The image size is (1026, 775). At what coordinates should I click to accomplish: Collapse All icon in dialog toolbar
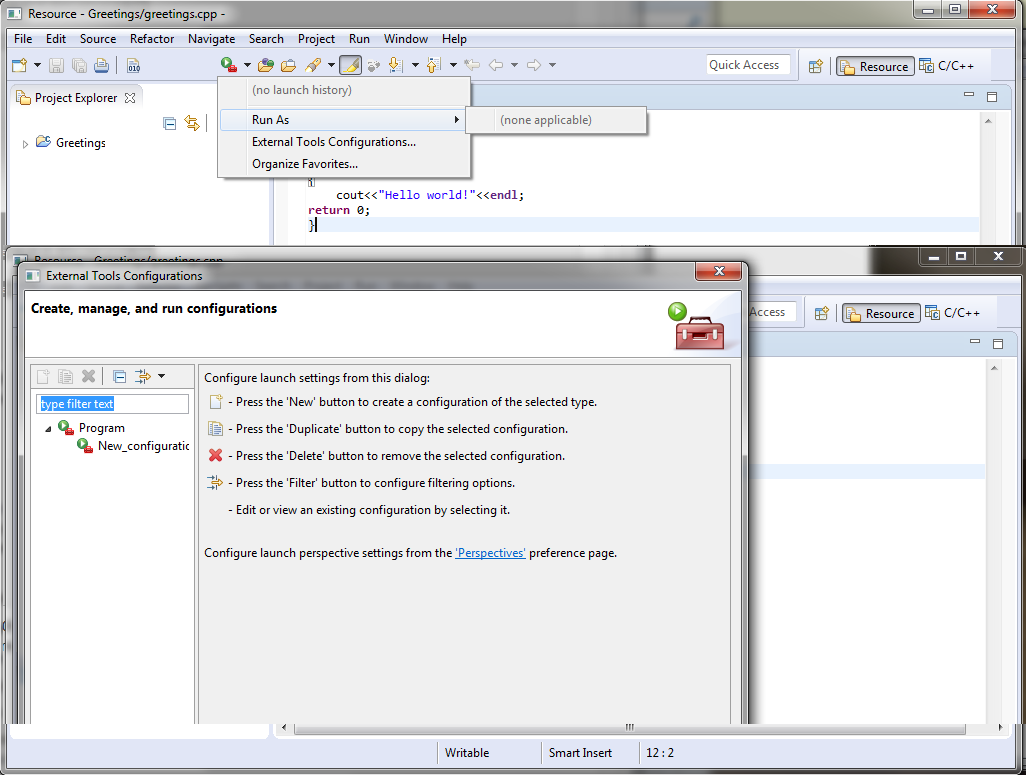(x=119, y=376)
